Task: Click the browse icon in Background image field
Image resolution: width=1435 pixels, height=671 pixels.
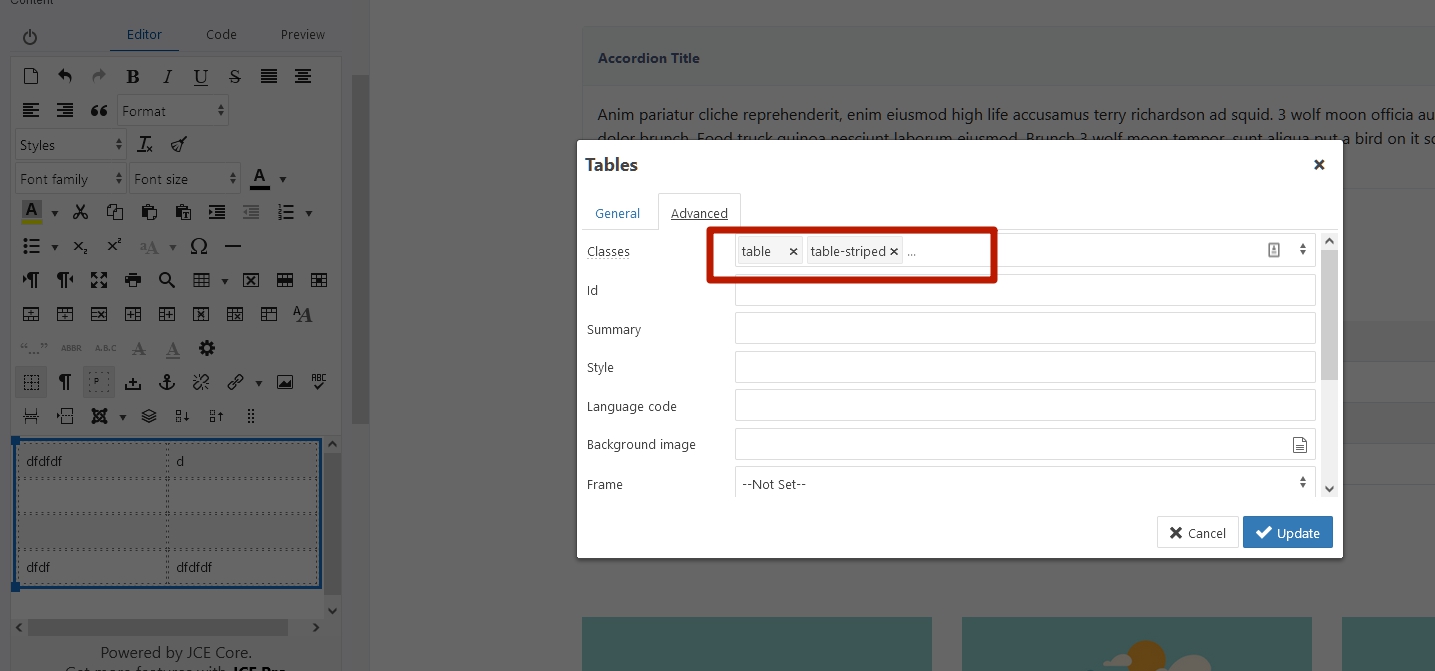Action: coord(1299,445)
